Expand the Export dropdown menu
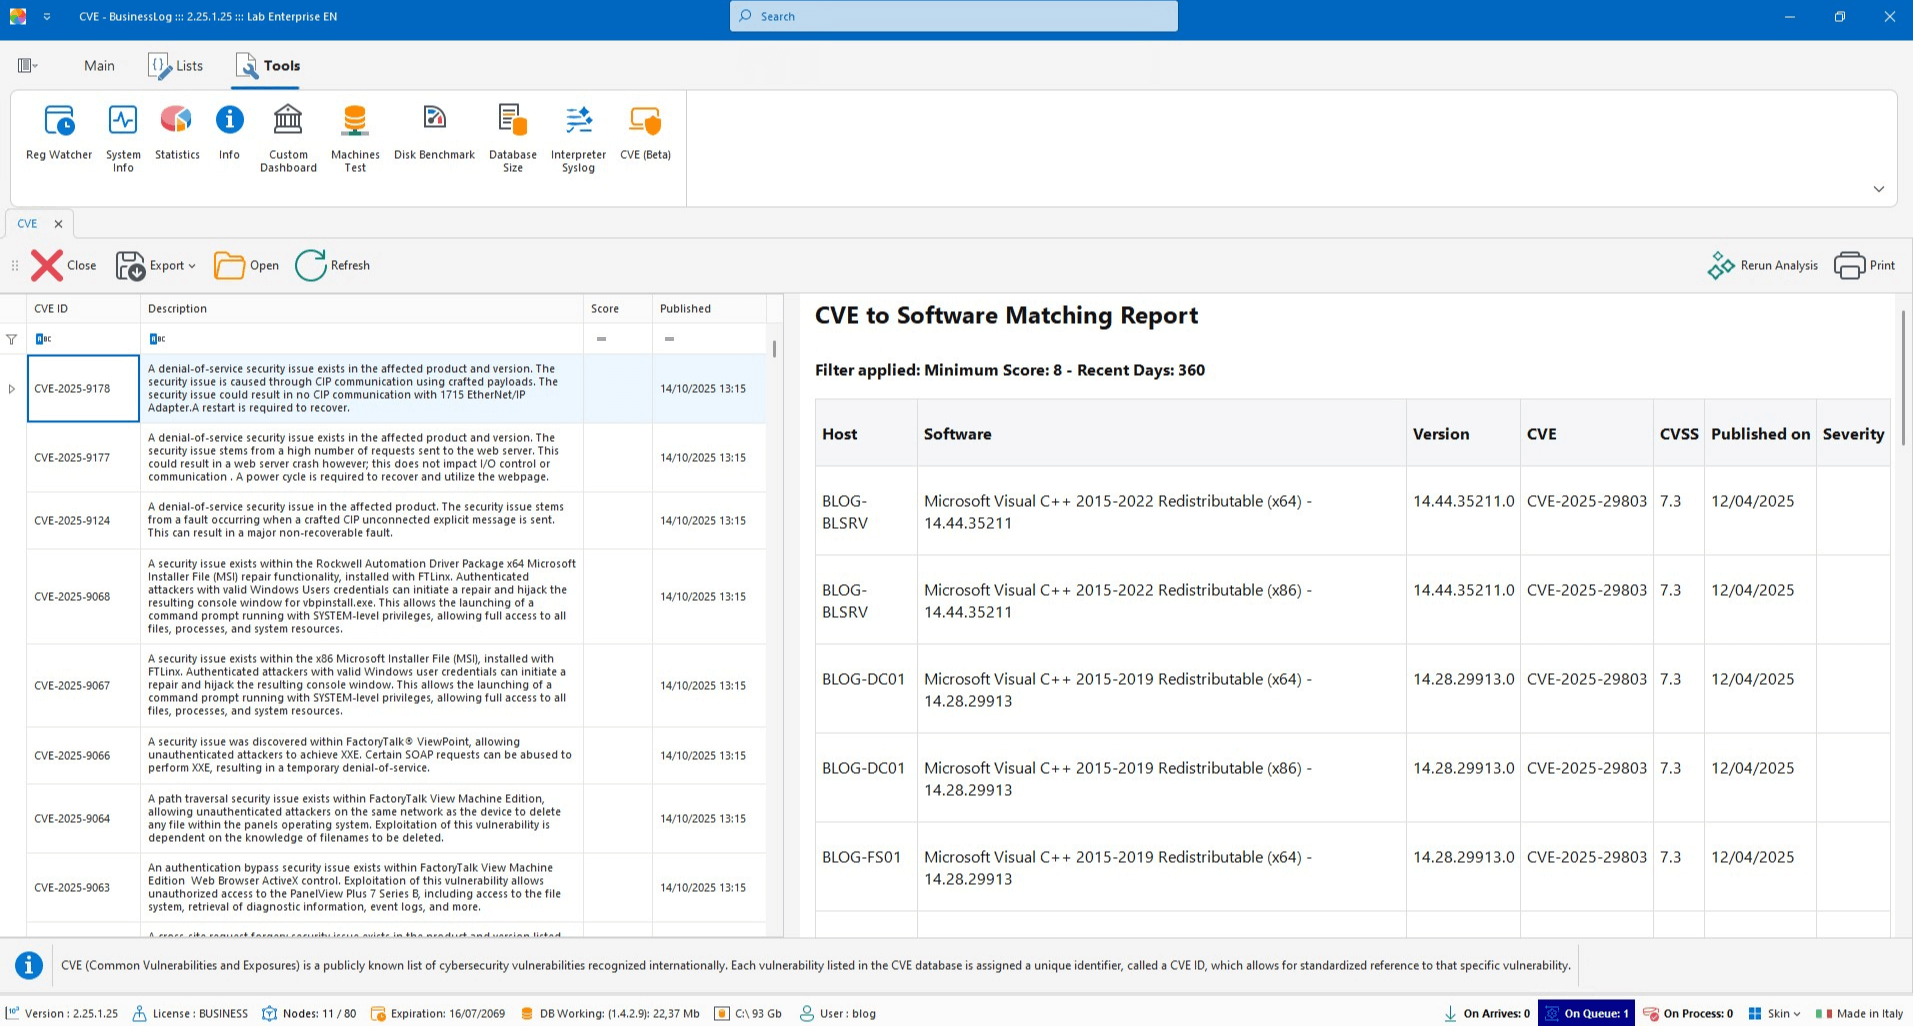 coord(191,266)
